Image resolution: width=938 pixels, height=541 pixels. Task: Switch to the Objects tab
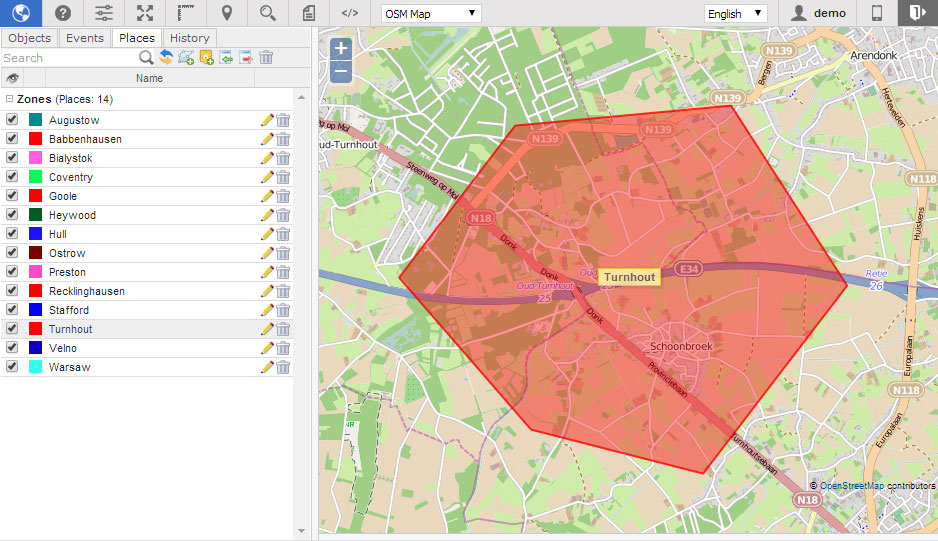29,38
